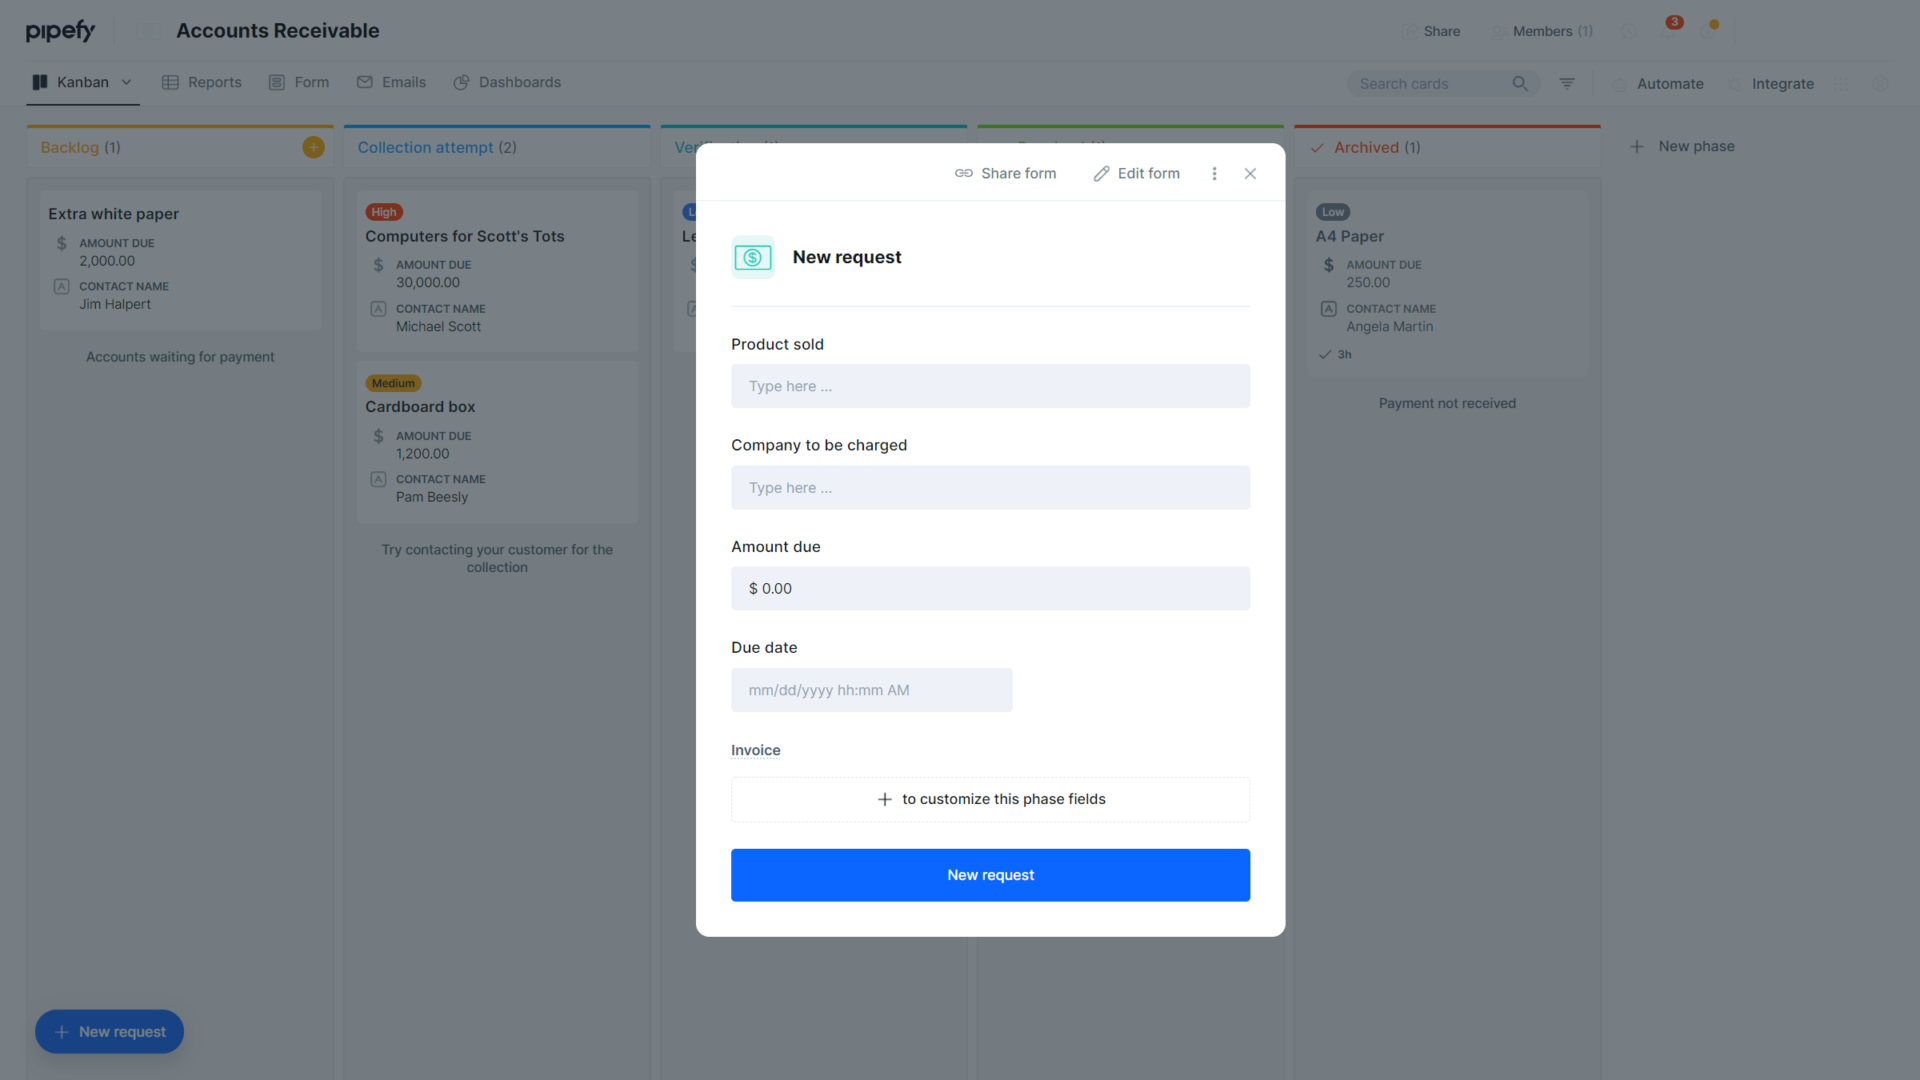Open the activity history clock icon
This screenshot has height=1080, width=1920.
[1627, 31]
